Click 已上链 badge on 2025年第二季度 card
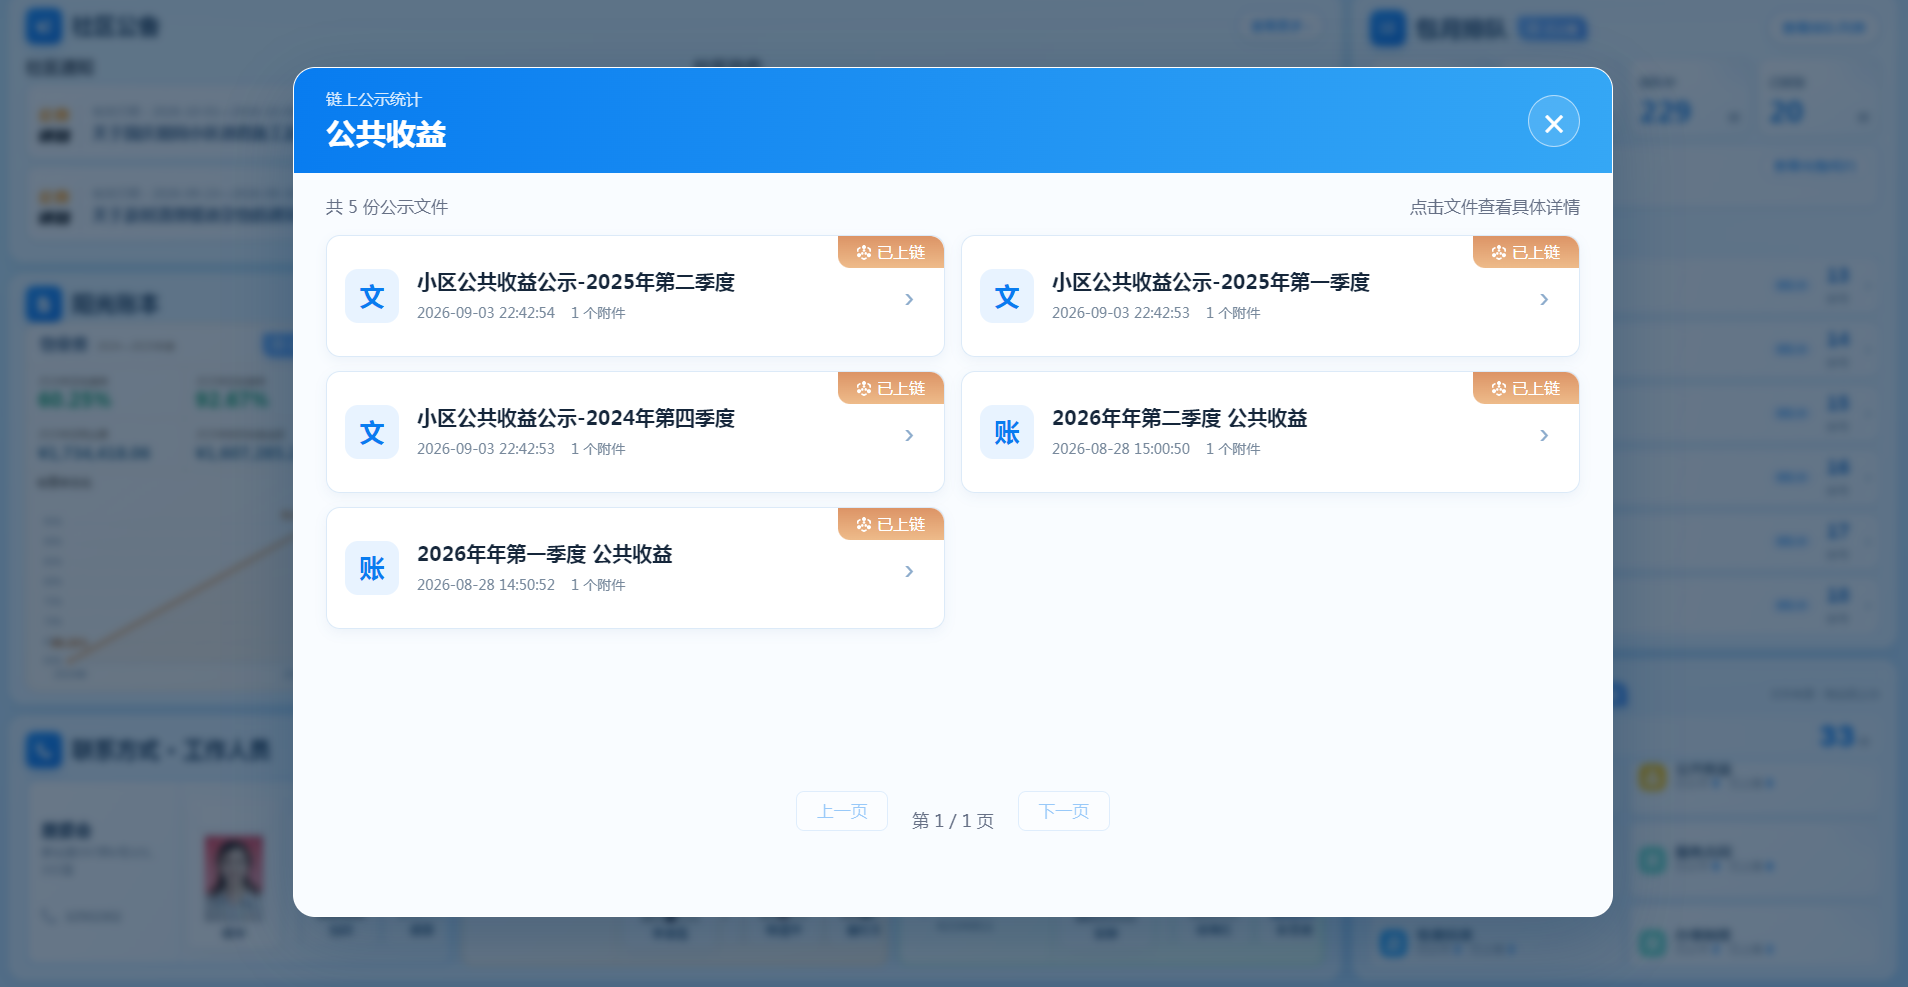Image resolution: width=1908 pixels, height=987 pixels. [x=891, y=252]
